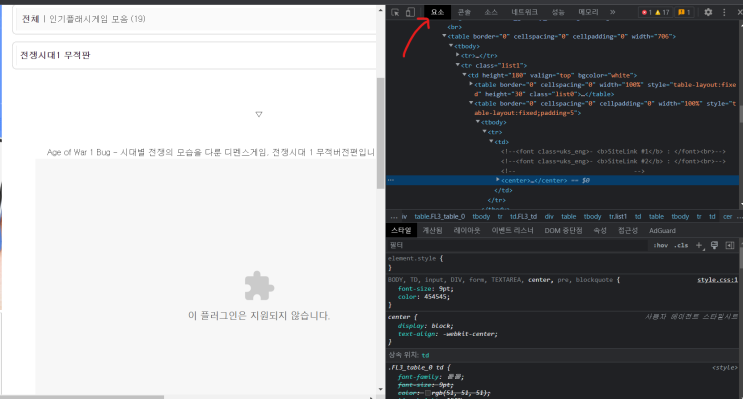This screenshot has width=743, height=399.
Task: Click the <style> source link
Action: click(x=725, y=368)
